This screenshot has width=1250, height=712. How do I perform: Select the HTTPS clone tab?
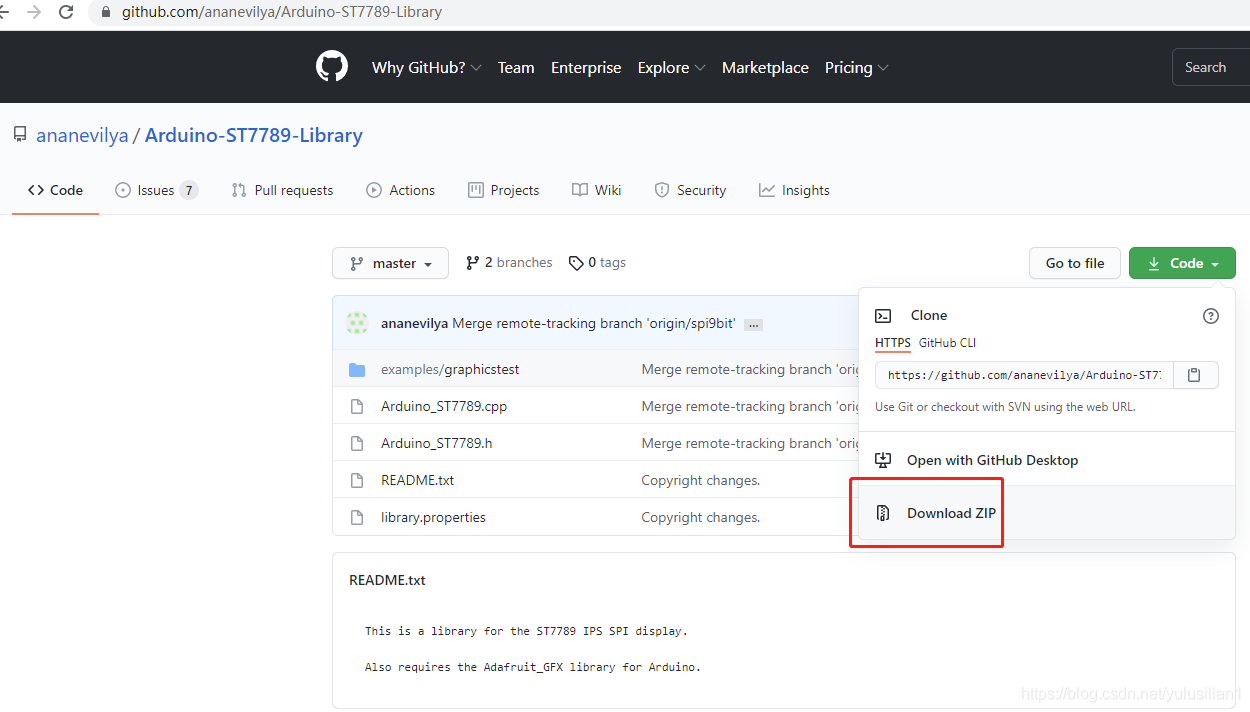coord(893,343)
